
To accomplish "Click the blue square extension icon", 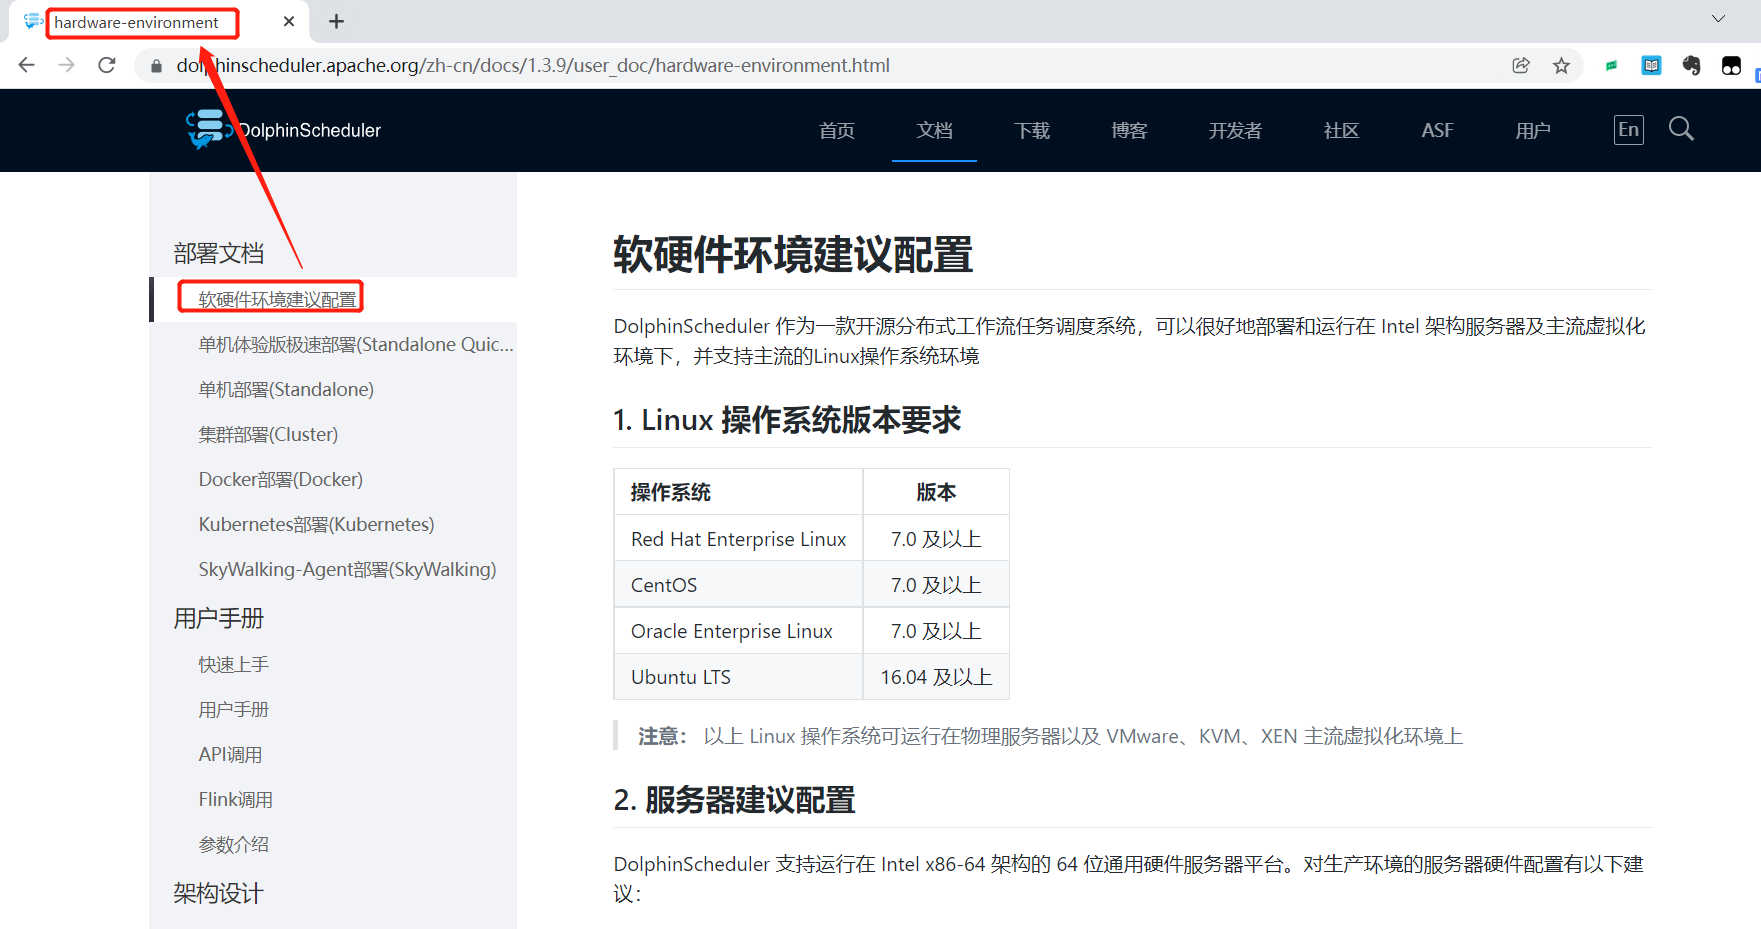I will click(1651, 66).
